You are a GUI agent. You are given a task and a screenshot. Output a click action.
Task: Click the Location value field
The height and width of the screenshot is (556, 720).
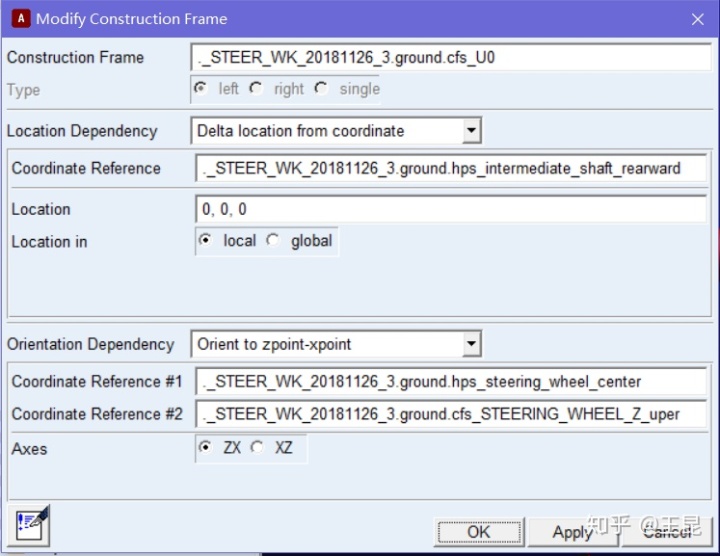(450, 210)
